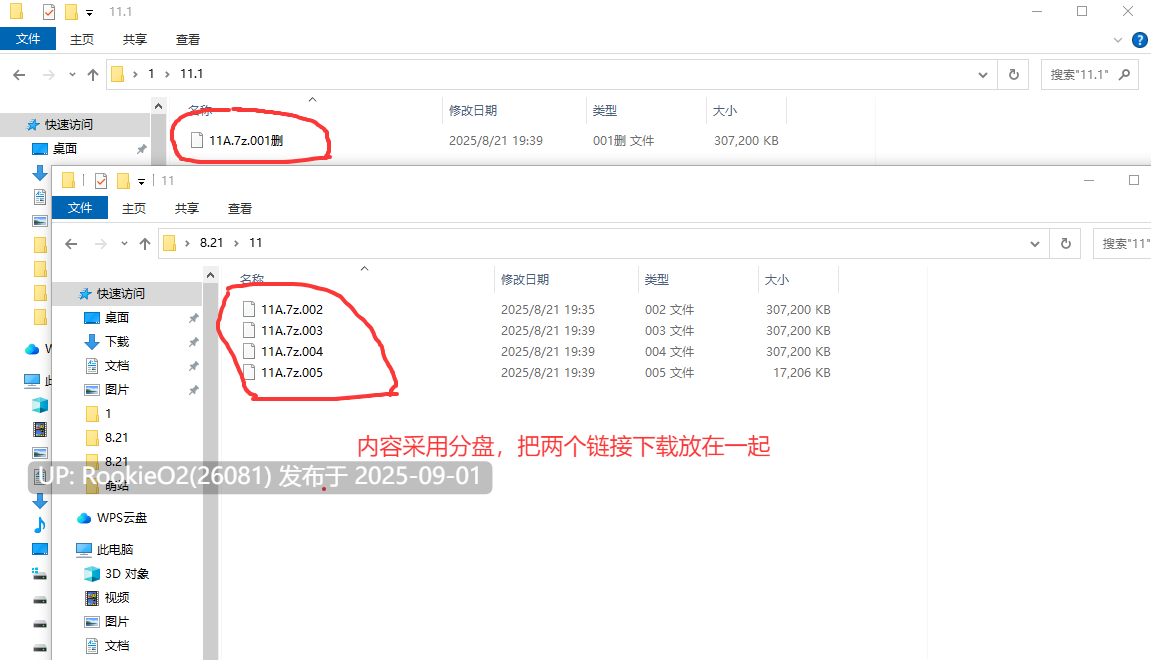
Task: Go up one level in window 11
Action: [x=145, y=244]
